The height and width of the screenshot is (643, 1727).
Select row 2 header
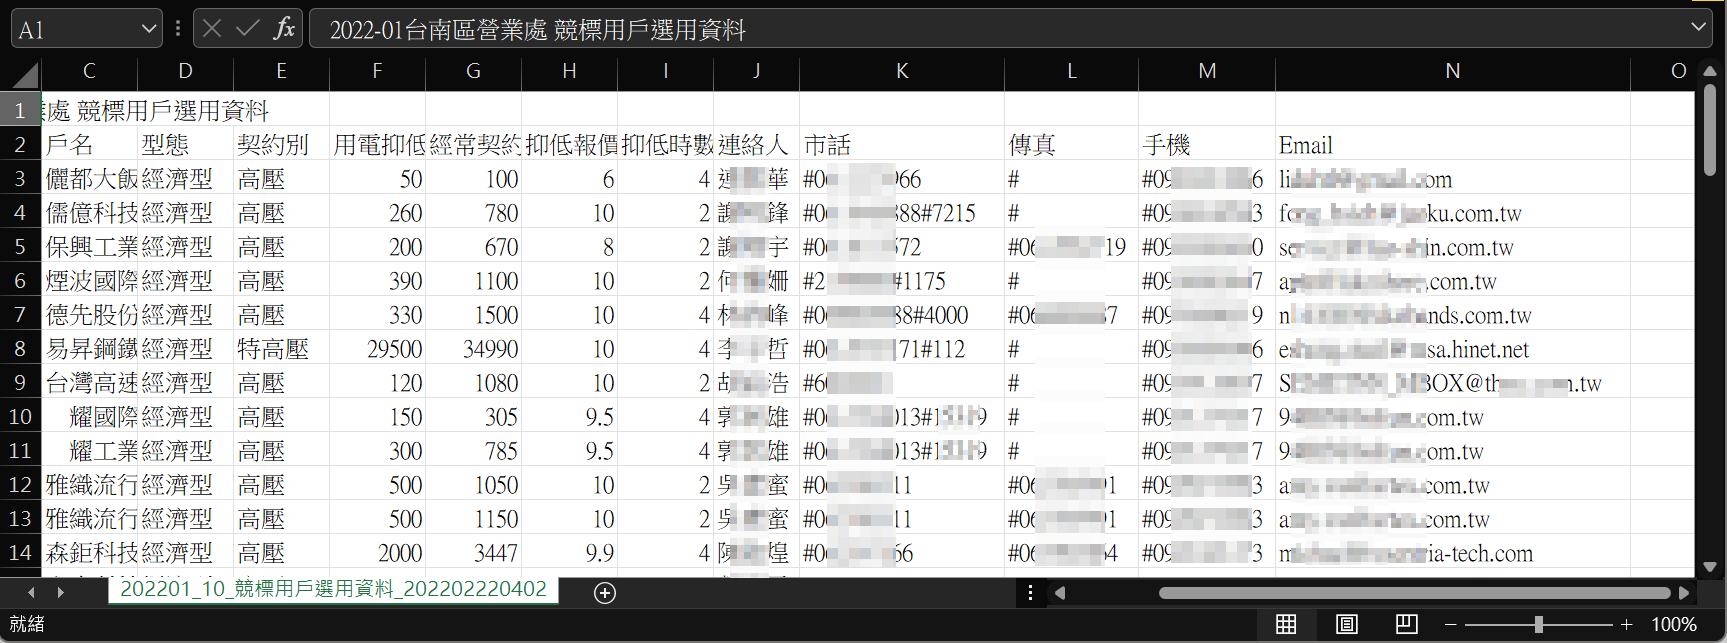pos(20,144)
